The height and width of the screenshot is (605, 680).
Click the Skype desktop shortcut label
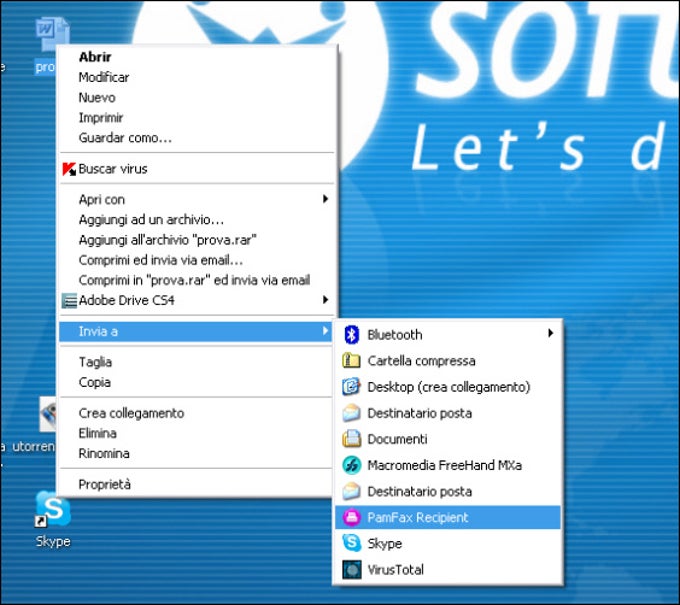tap(53, 541)
